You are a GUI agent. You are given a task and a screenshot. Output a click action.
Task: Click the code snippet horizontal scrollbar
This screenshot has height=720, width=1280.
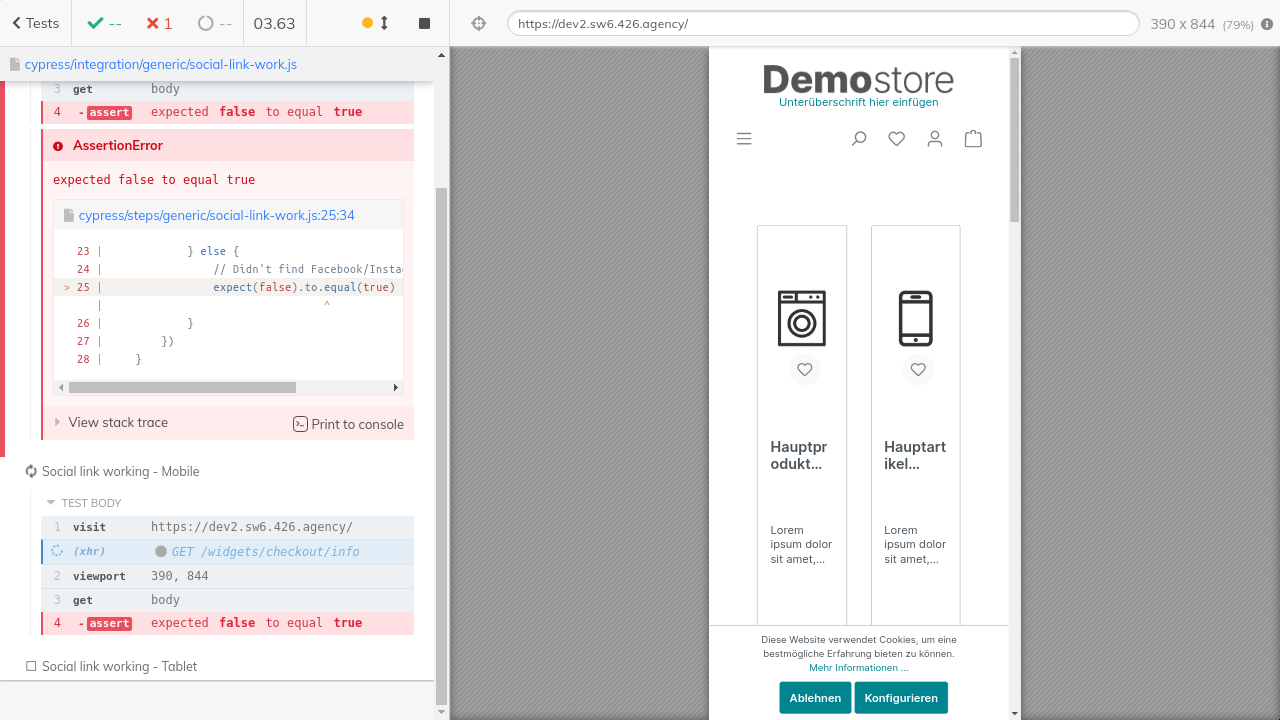(x=182, y=388)
